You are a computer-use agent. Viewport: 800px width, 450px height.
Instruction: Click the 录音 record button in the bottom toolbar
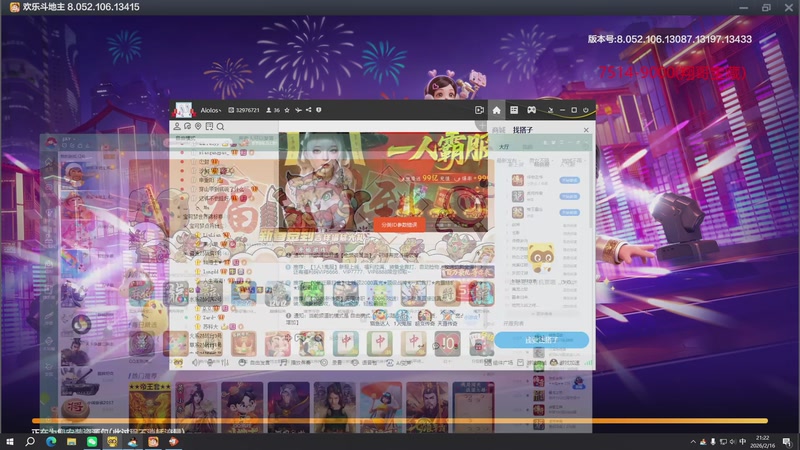[x=332, y=363]
